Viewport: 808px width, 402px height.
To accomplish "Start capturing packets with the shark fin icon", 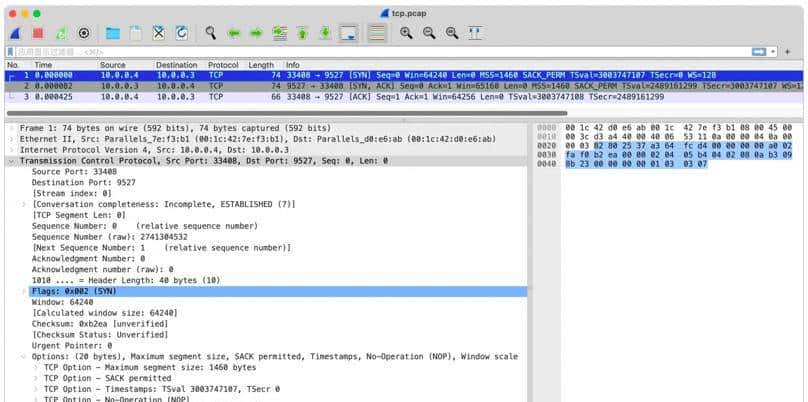I will pyautogui.click(x=15, y=33).
